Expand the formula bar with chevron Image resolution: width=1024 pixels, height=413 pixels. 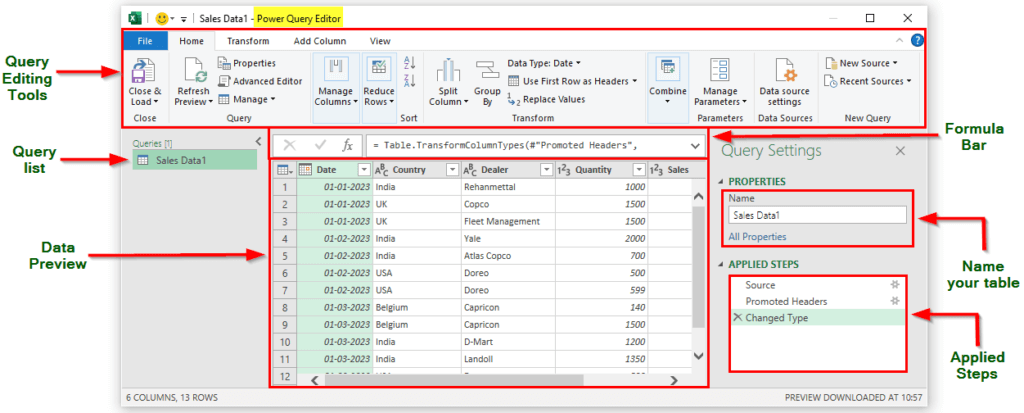pyautogui.click(x=696, y=145)
